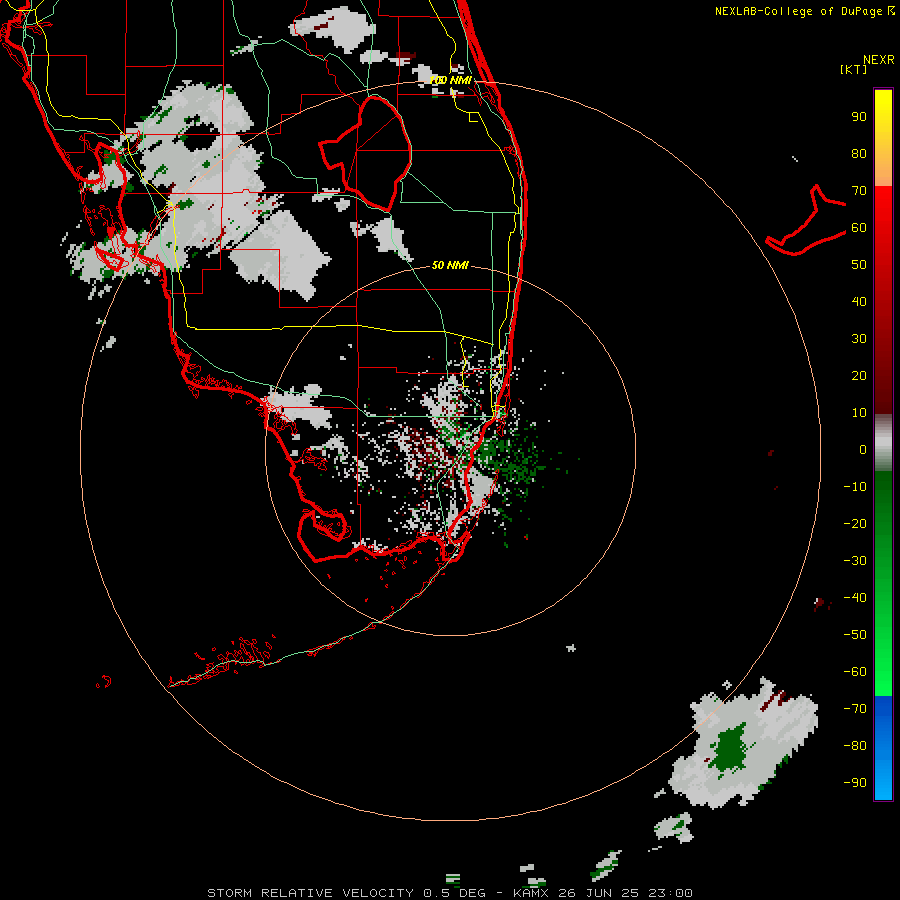Select the 10 value on velocity scale
Viewport: 900px width, 900px height.
coord(859,413)
